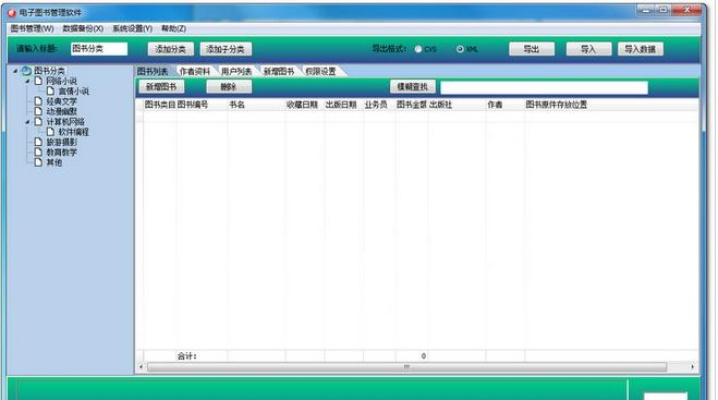Switch to the 作者资料 tab

click(195, 71)
